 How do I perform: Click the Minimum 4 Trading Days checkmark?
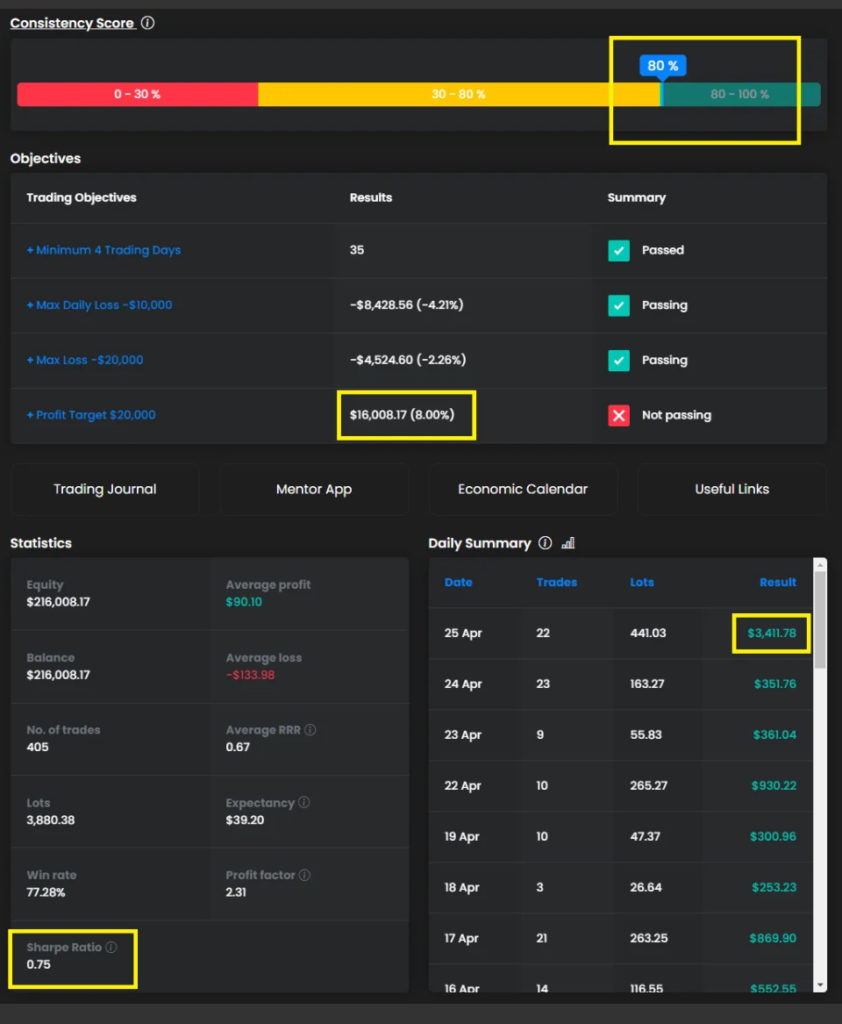coord(619,250)
